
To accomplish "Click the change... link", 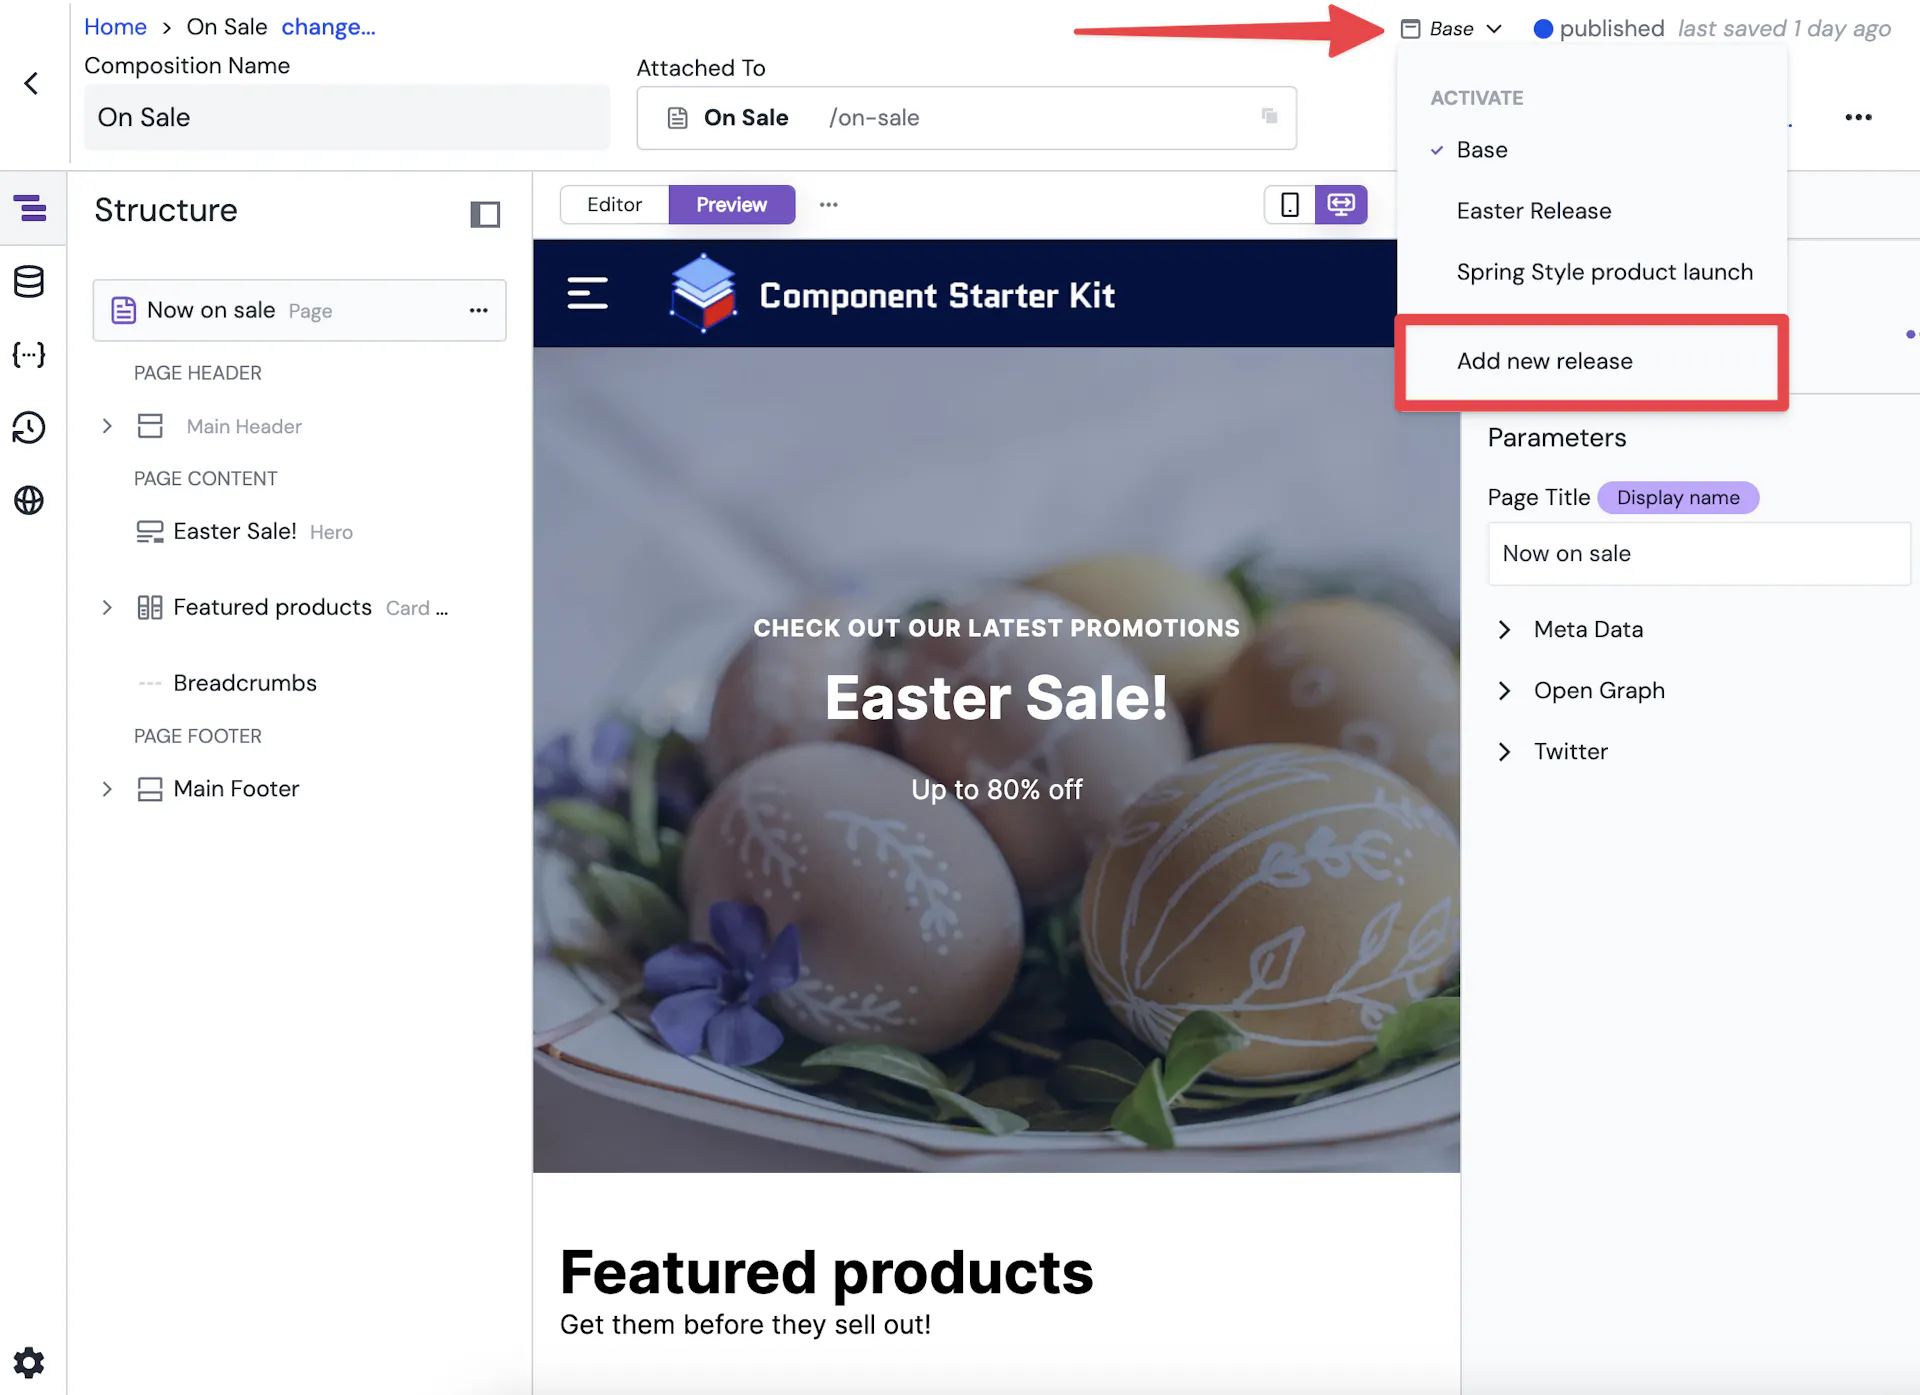I will point(329,27).
